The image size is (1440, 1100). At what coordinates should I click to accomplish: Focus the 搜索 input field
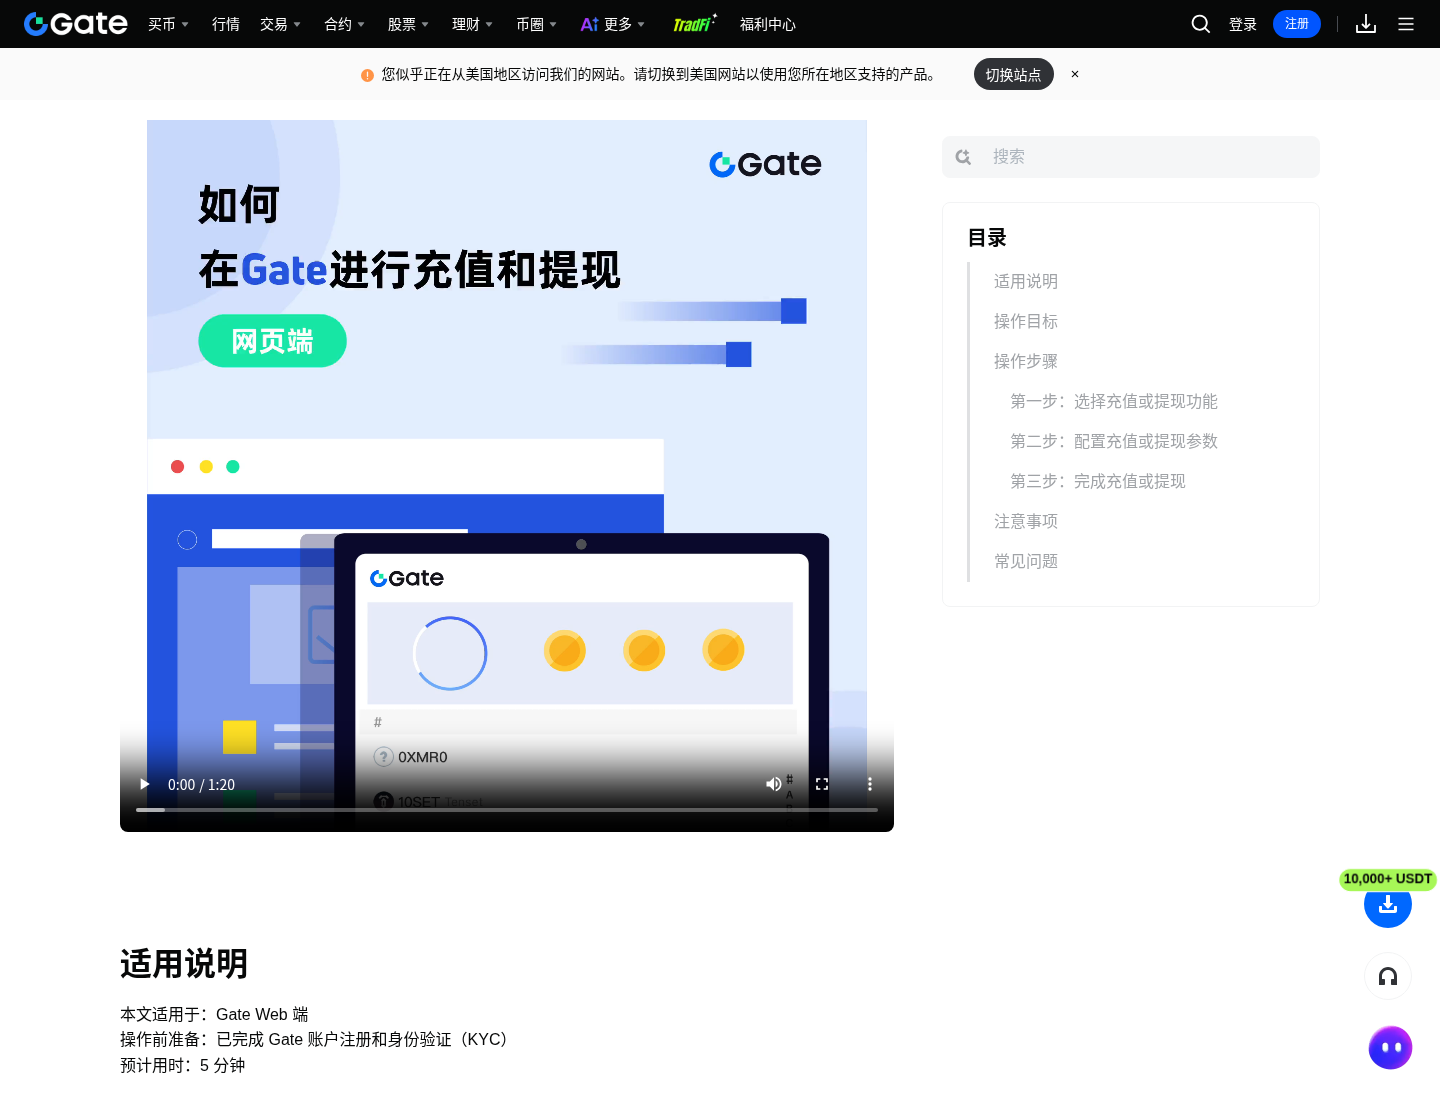pos(1131,157)
